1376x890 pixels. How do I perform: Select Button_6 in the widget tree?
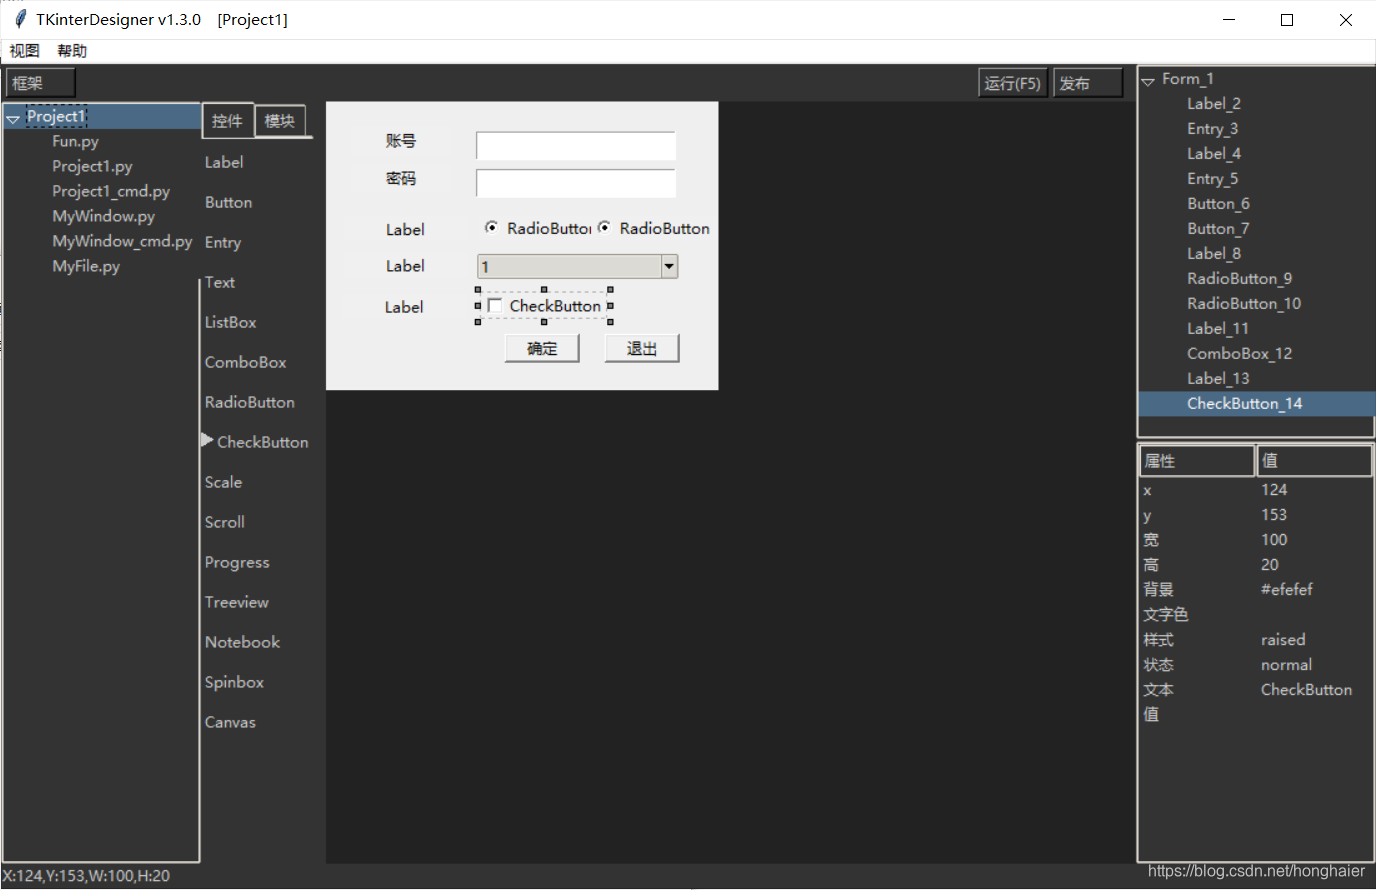[x=1219, y=204]
